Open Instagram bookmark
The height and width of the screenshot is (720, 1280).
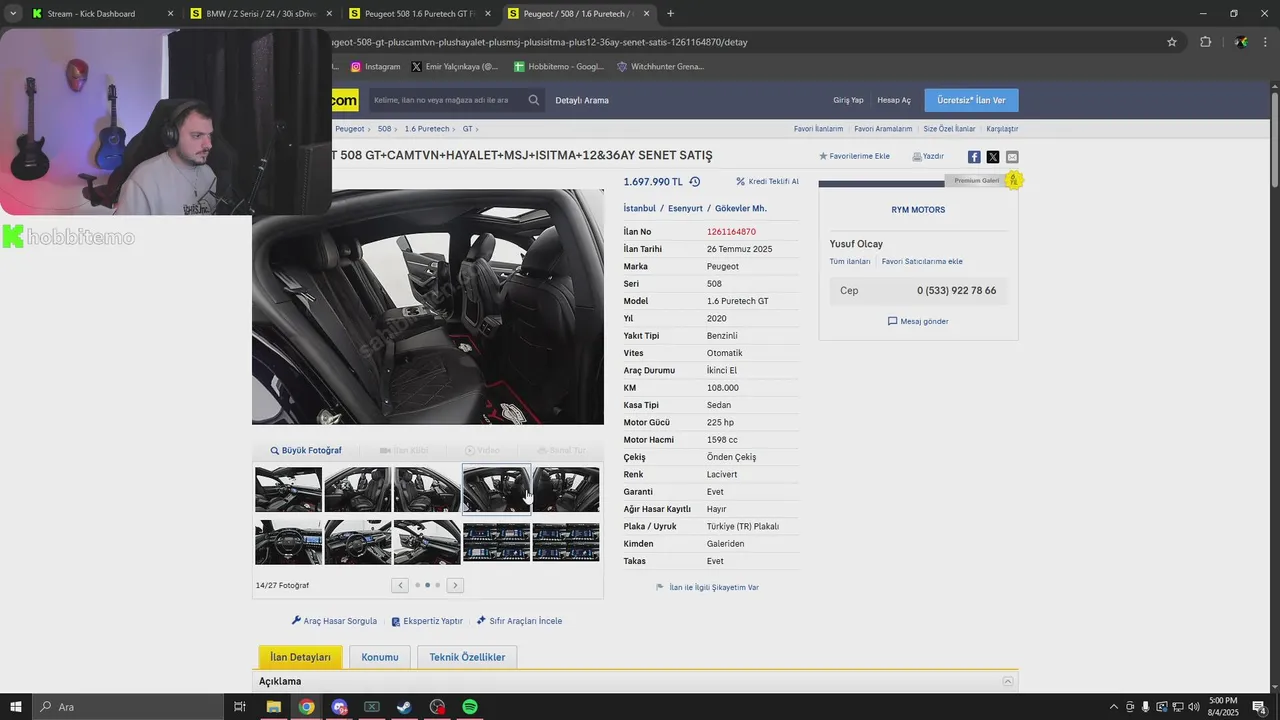coord(375,67)
